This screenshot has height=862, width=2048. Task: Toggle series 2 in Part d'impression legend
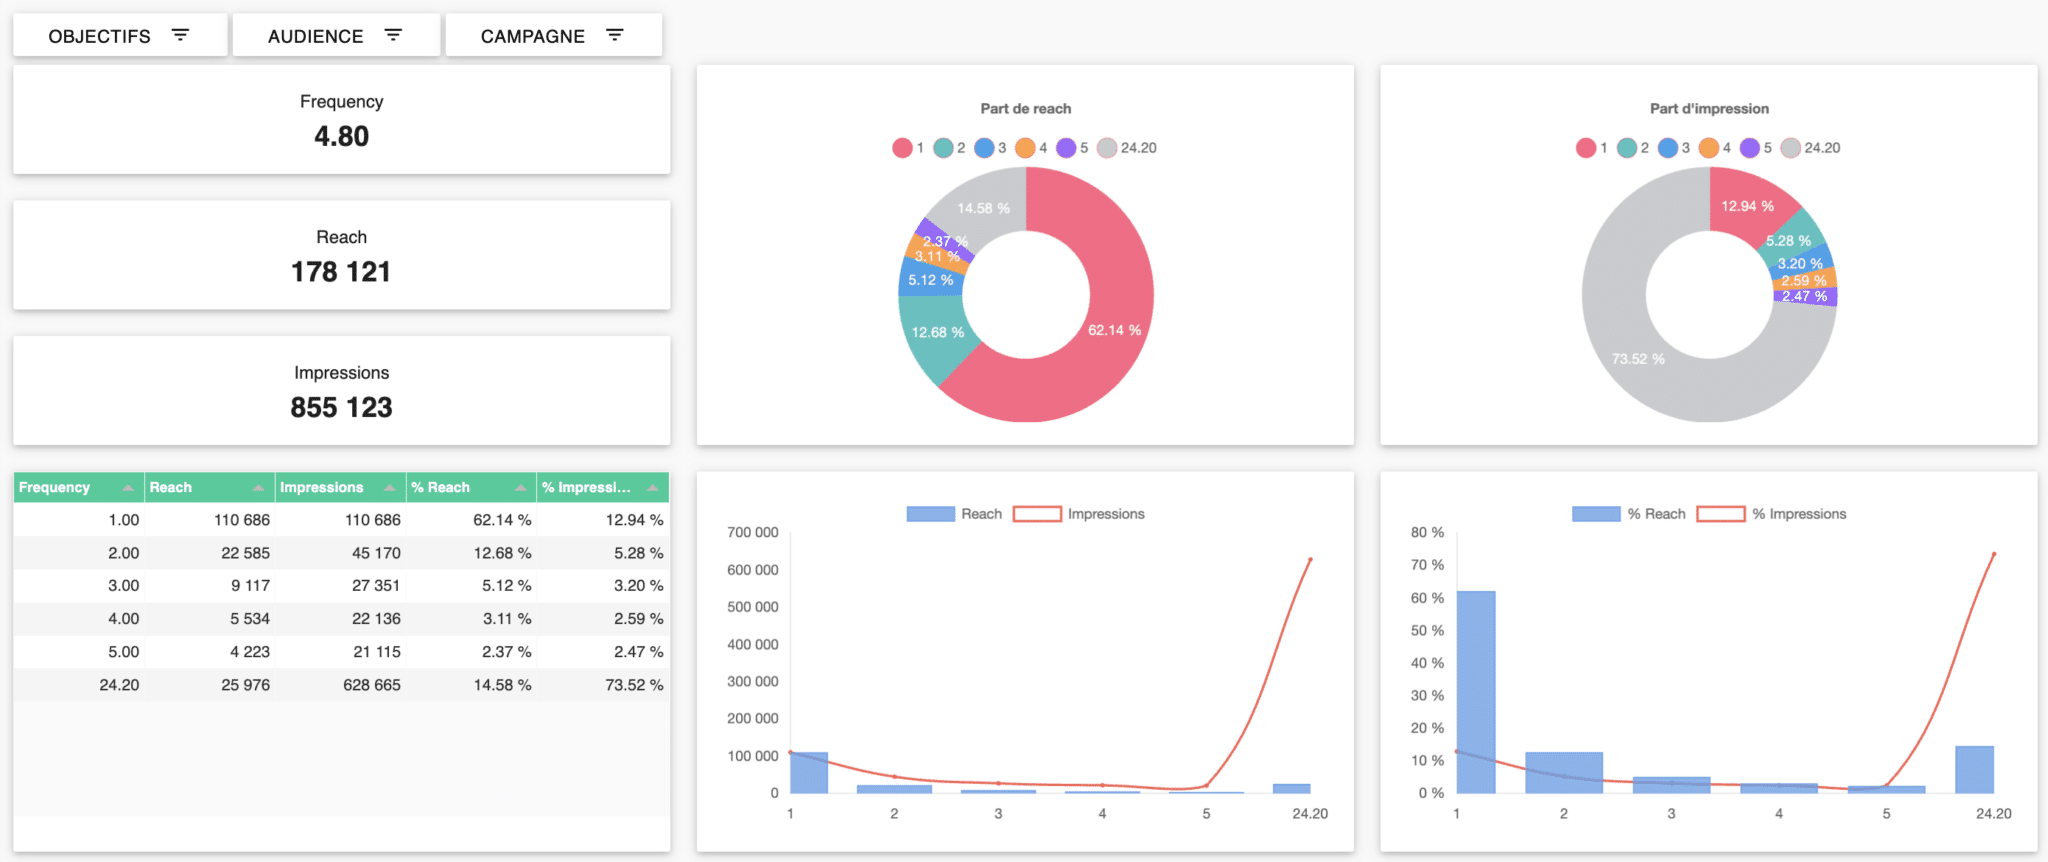[1633, 148]
